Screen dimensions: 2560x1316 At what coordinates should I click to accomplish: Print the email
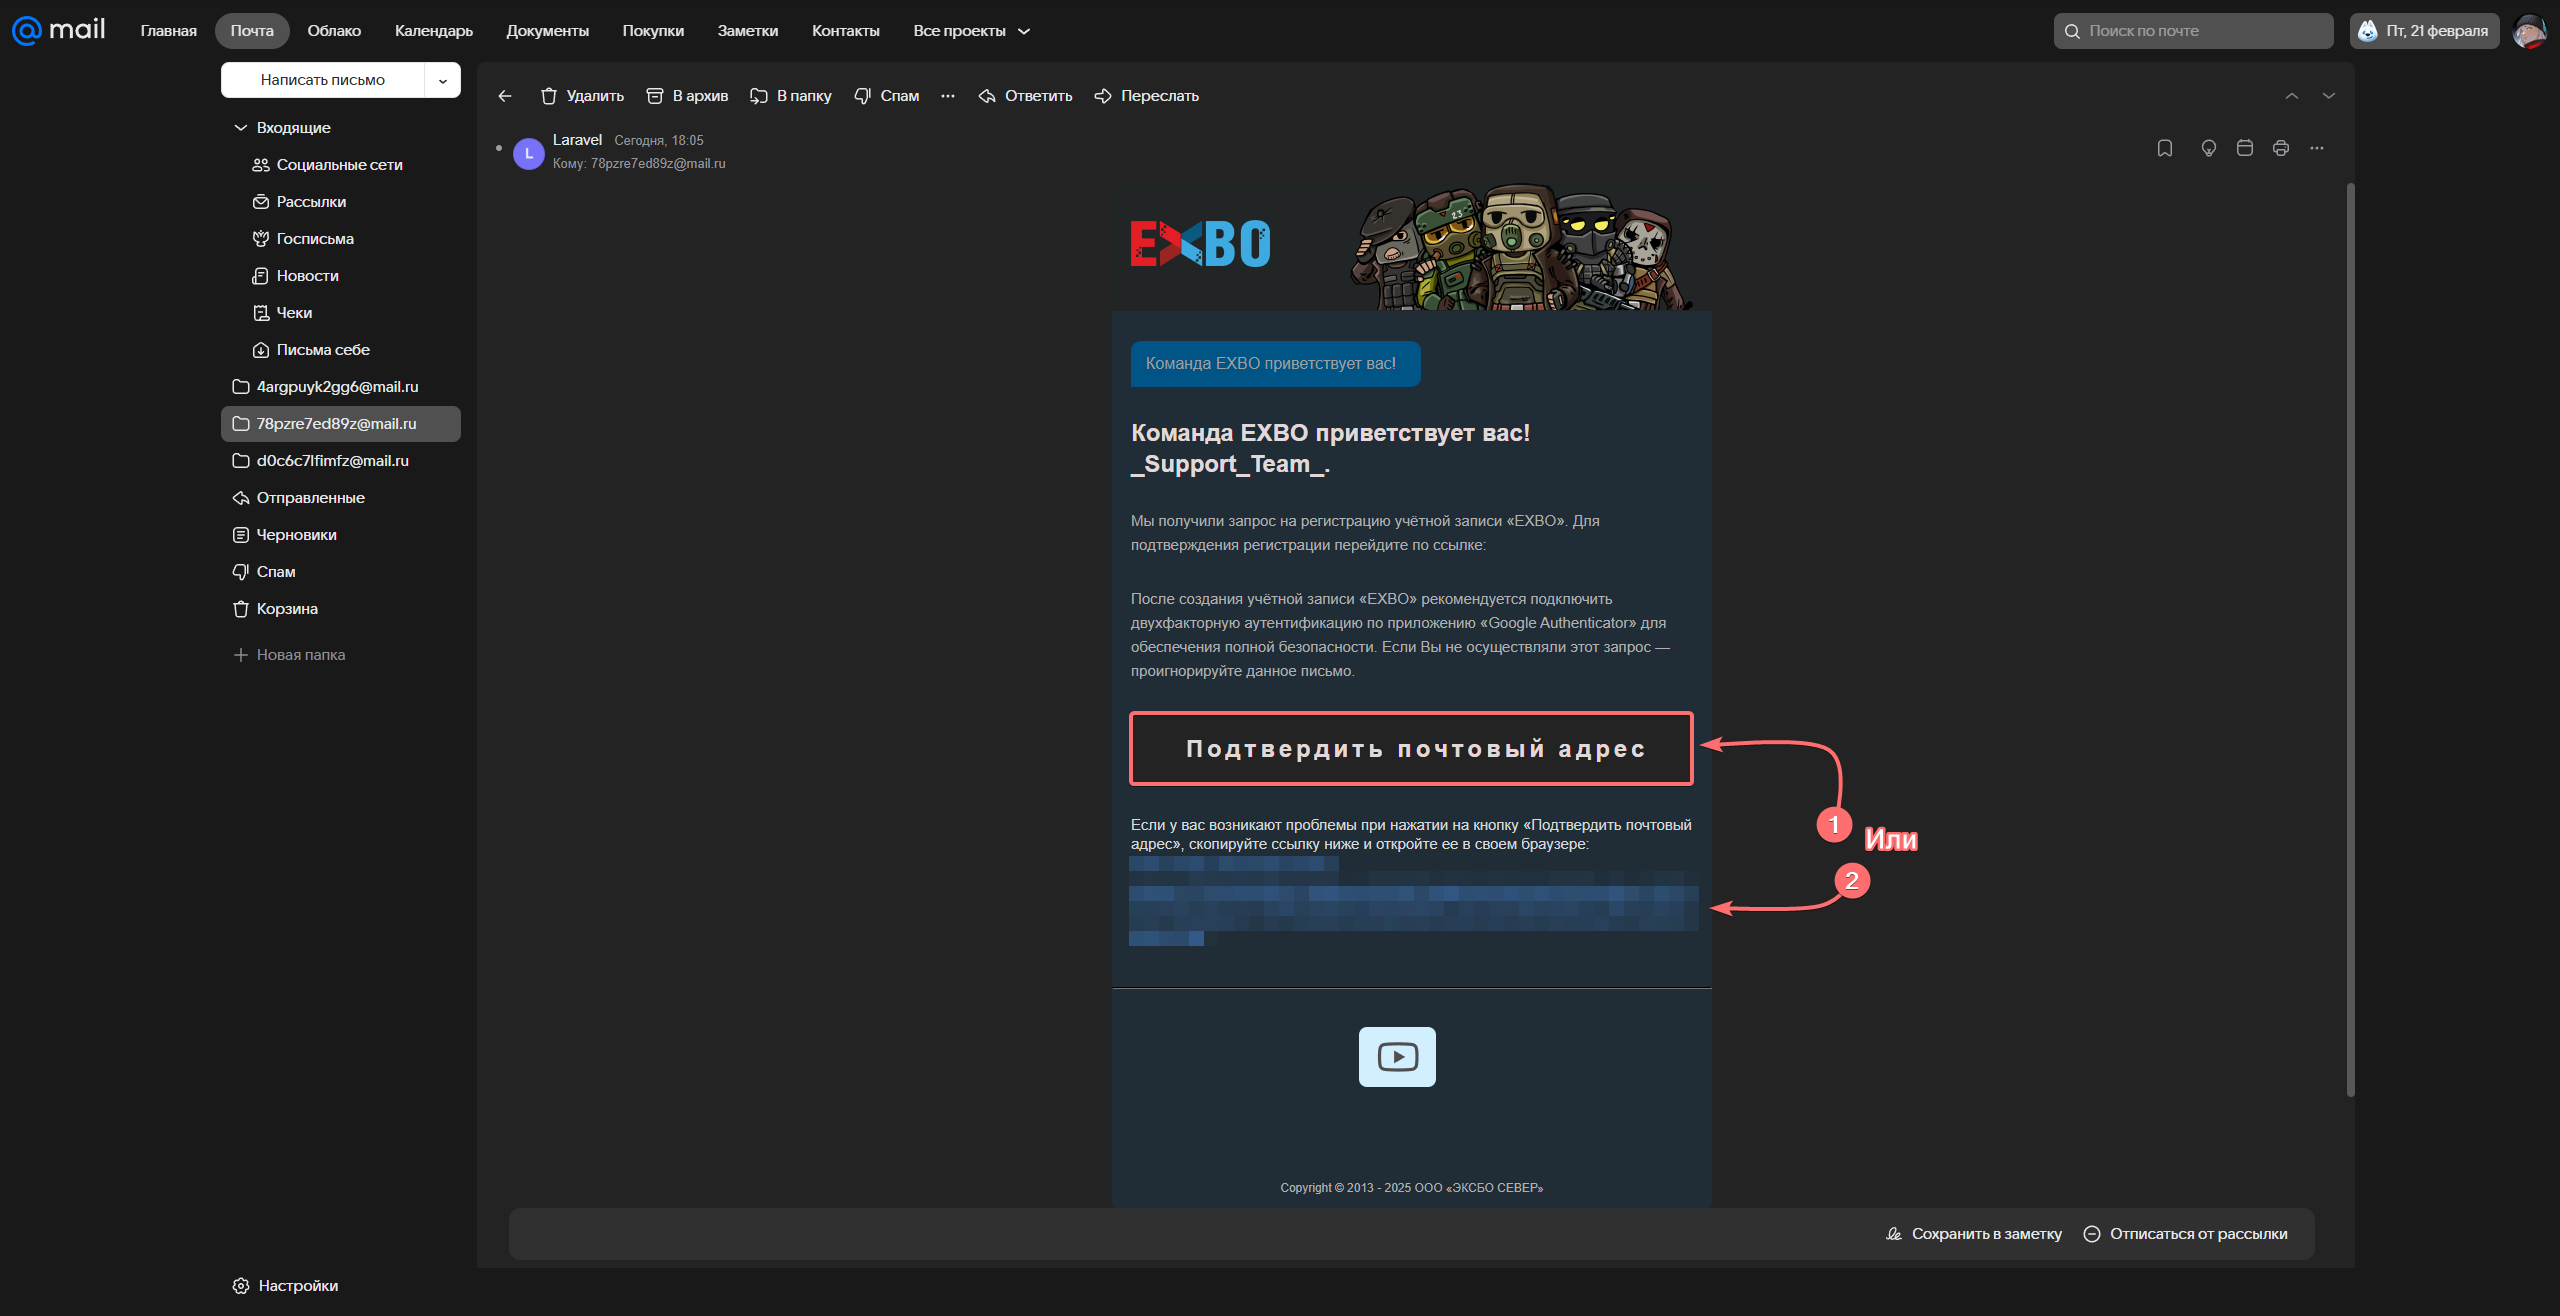click(2281, 148)
